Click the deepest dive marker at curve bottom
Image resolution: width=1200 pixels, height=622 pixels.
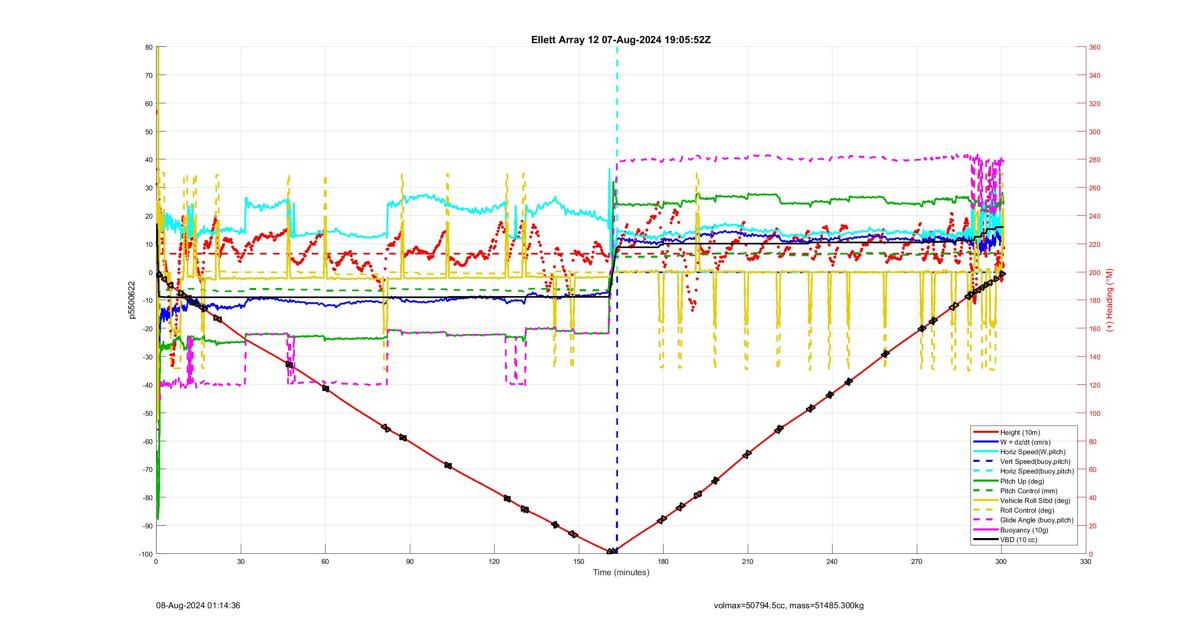click(612, 552)
